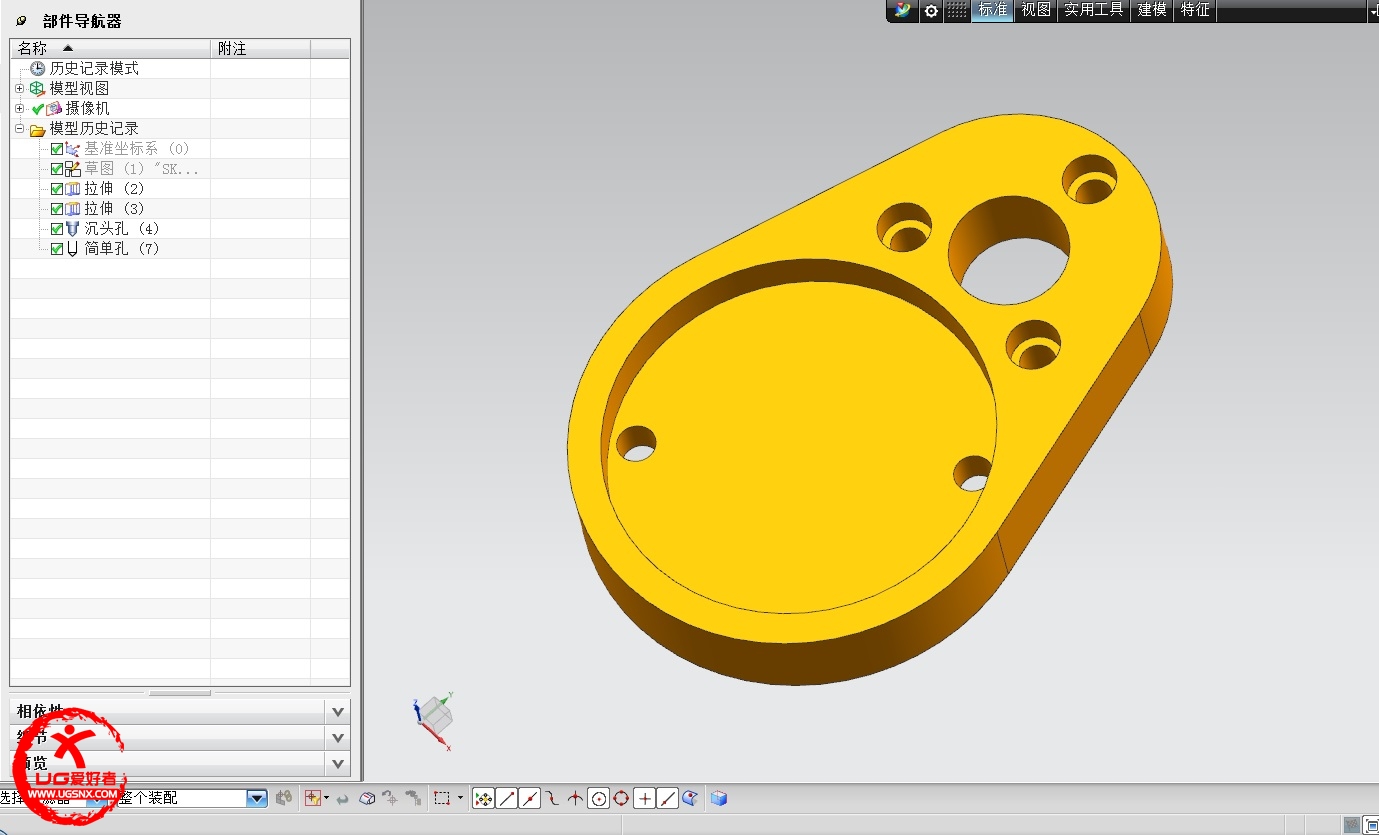Select the 沉头孔 (4) feature row

[x=122, y=228]
